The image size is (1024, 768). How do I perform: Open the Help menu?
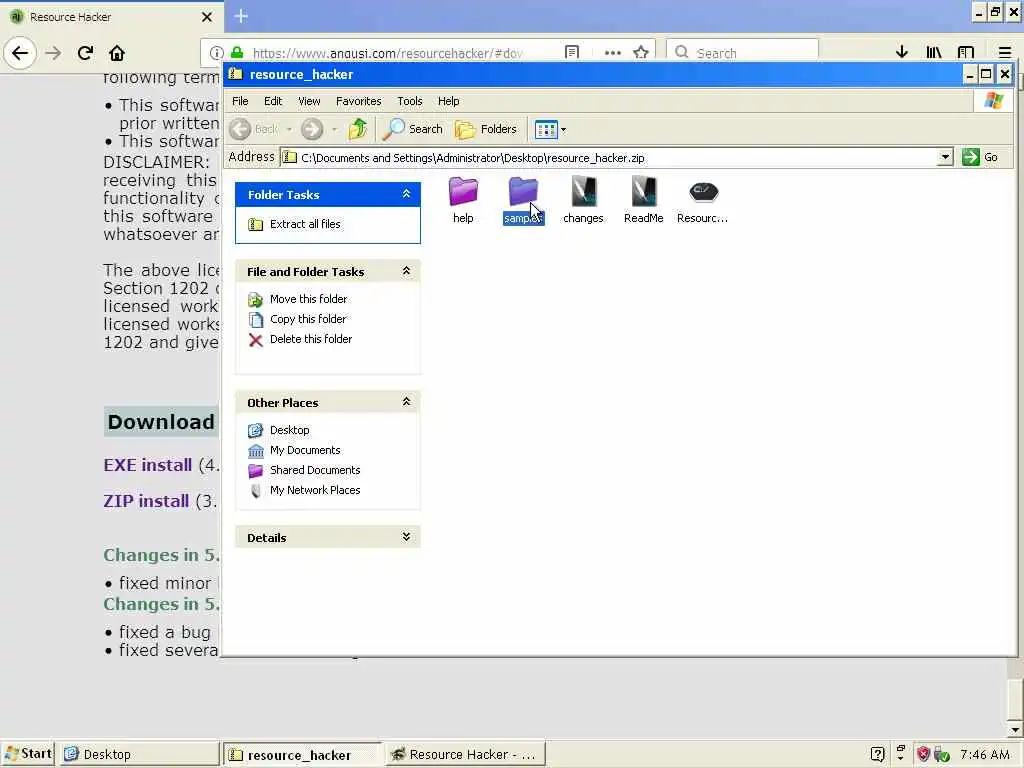[x=448, y=101]
